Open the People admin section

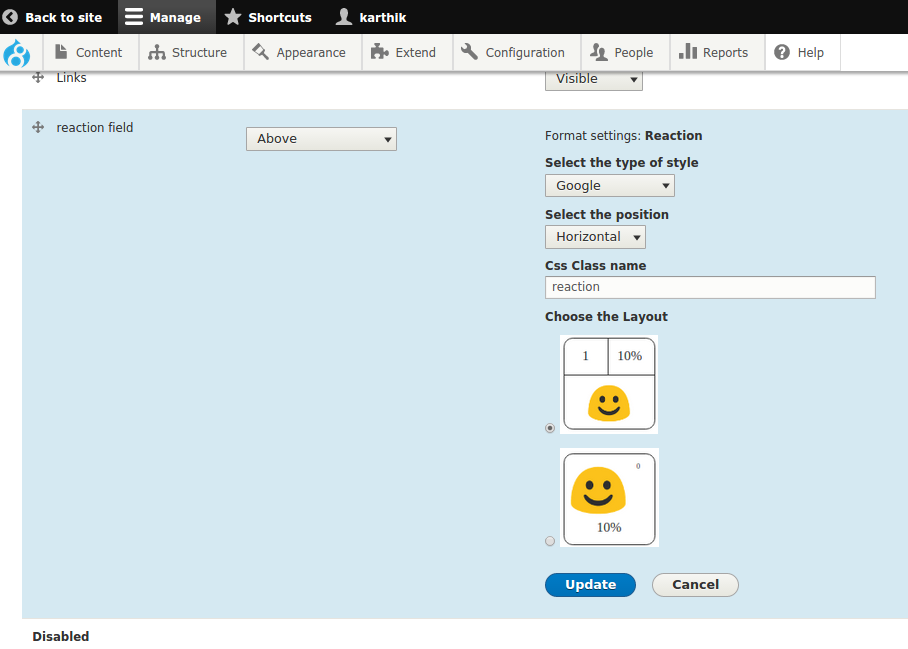[x=624, y=52]
